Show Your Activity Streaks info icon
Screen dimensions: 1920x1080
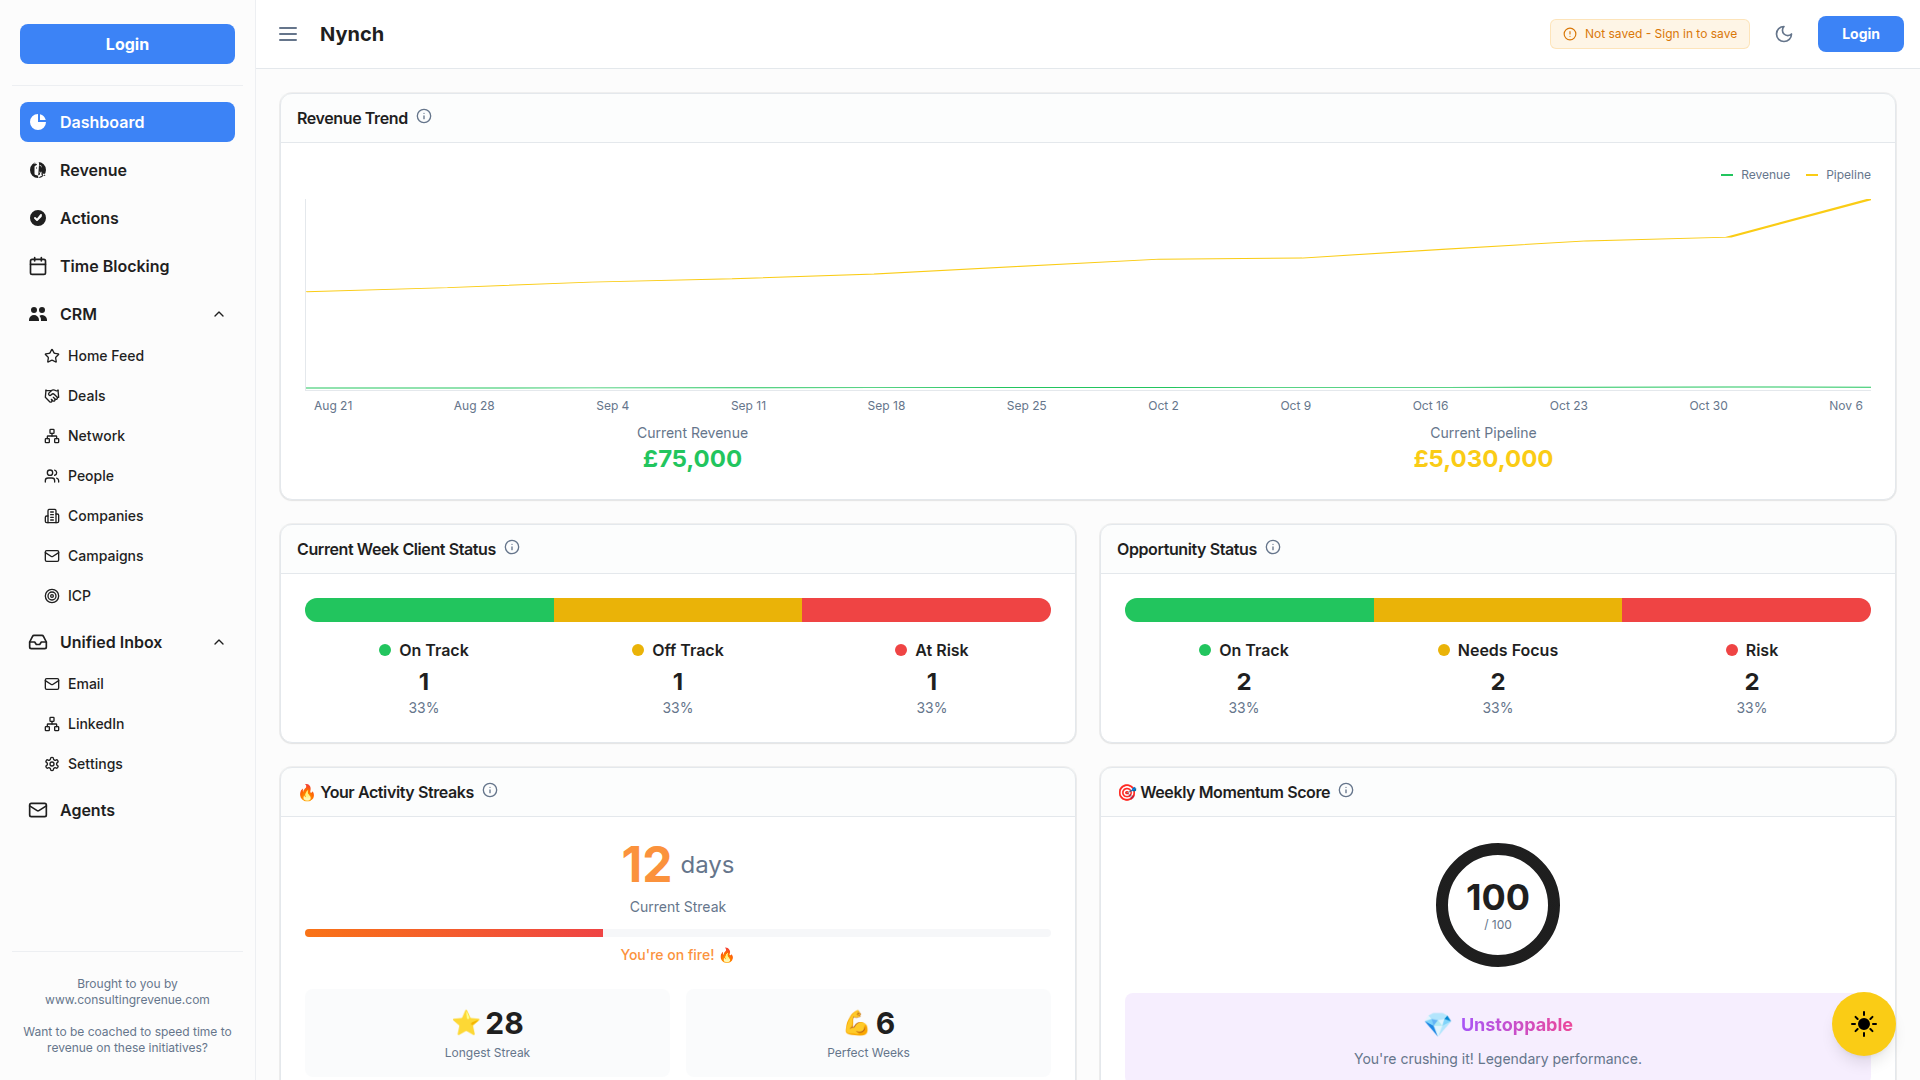(490, 791)
